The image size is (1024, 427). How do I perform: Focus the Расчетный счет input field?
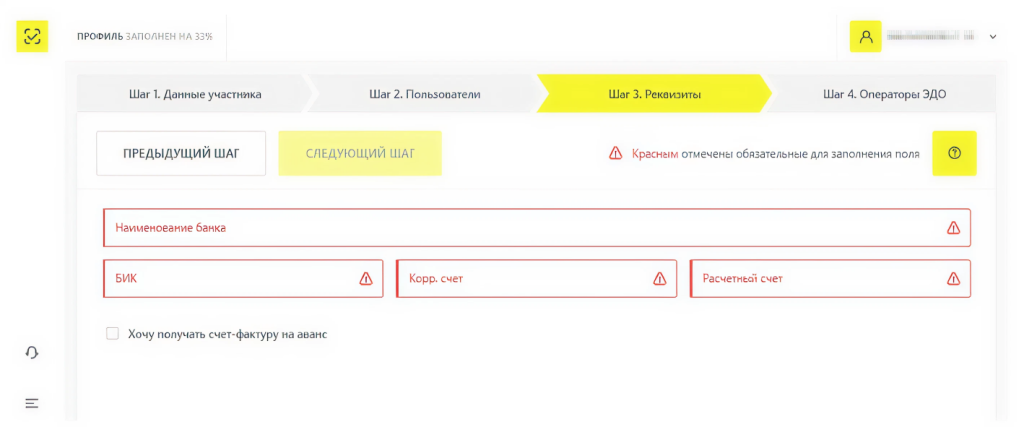tap(830, 279)
